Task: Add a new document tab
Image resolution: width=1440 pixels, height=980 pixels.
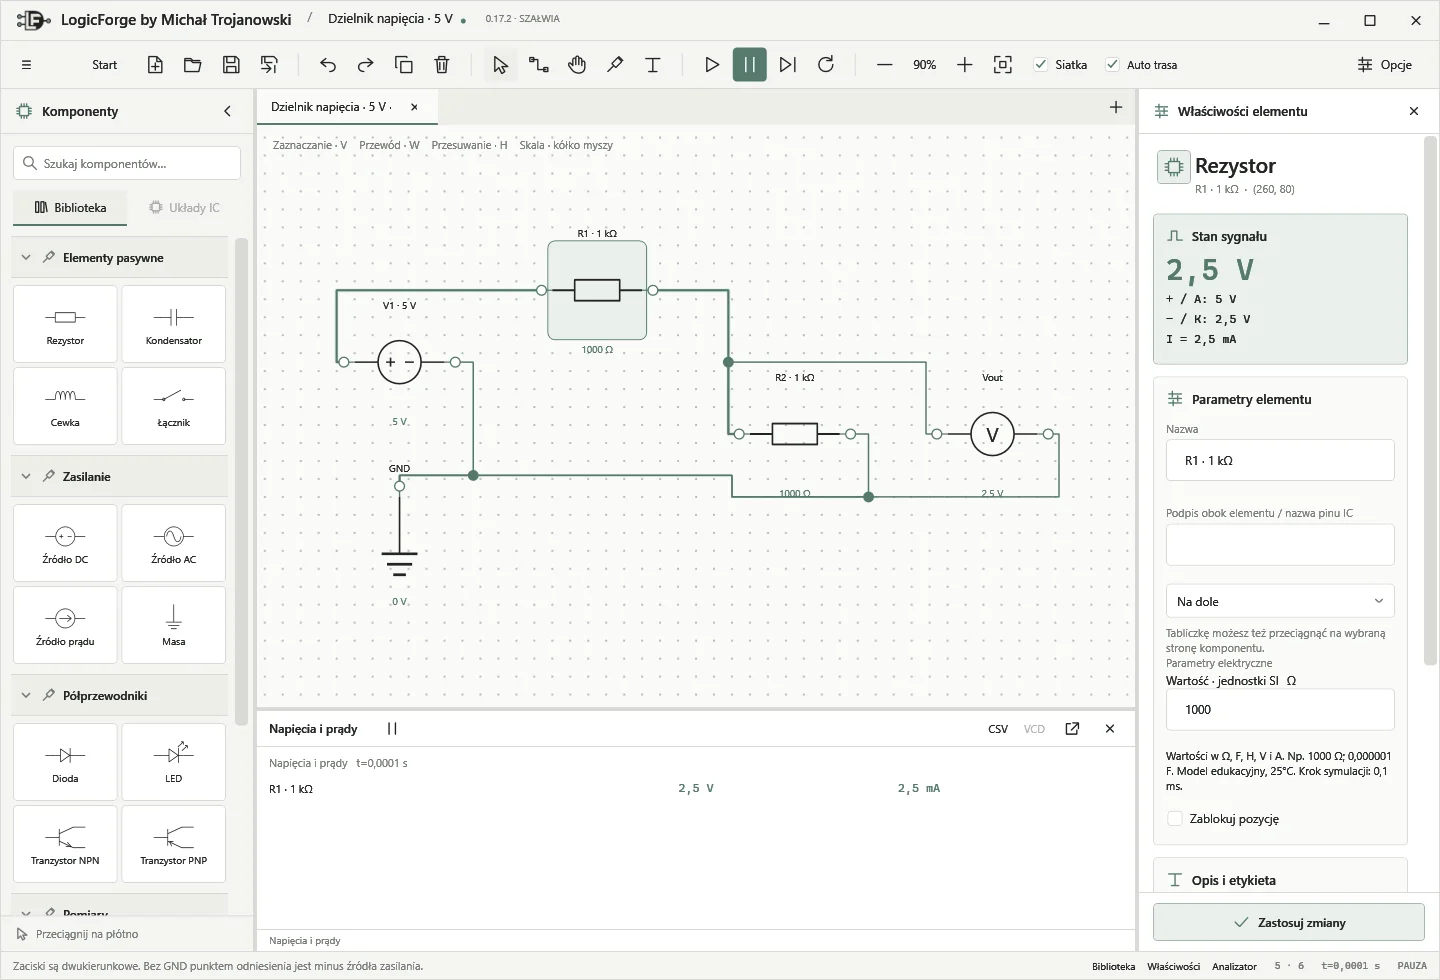Action: pyautogui.click(x=1116, y=107)
